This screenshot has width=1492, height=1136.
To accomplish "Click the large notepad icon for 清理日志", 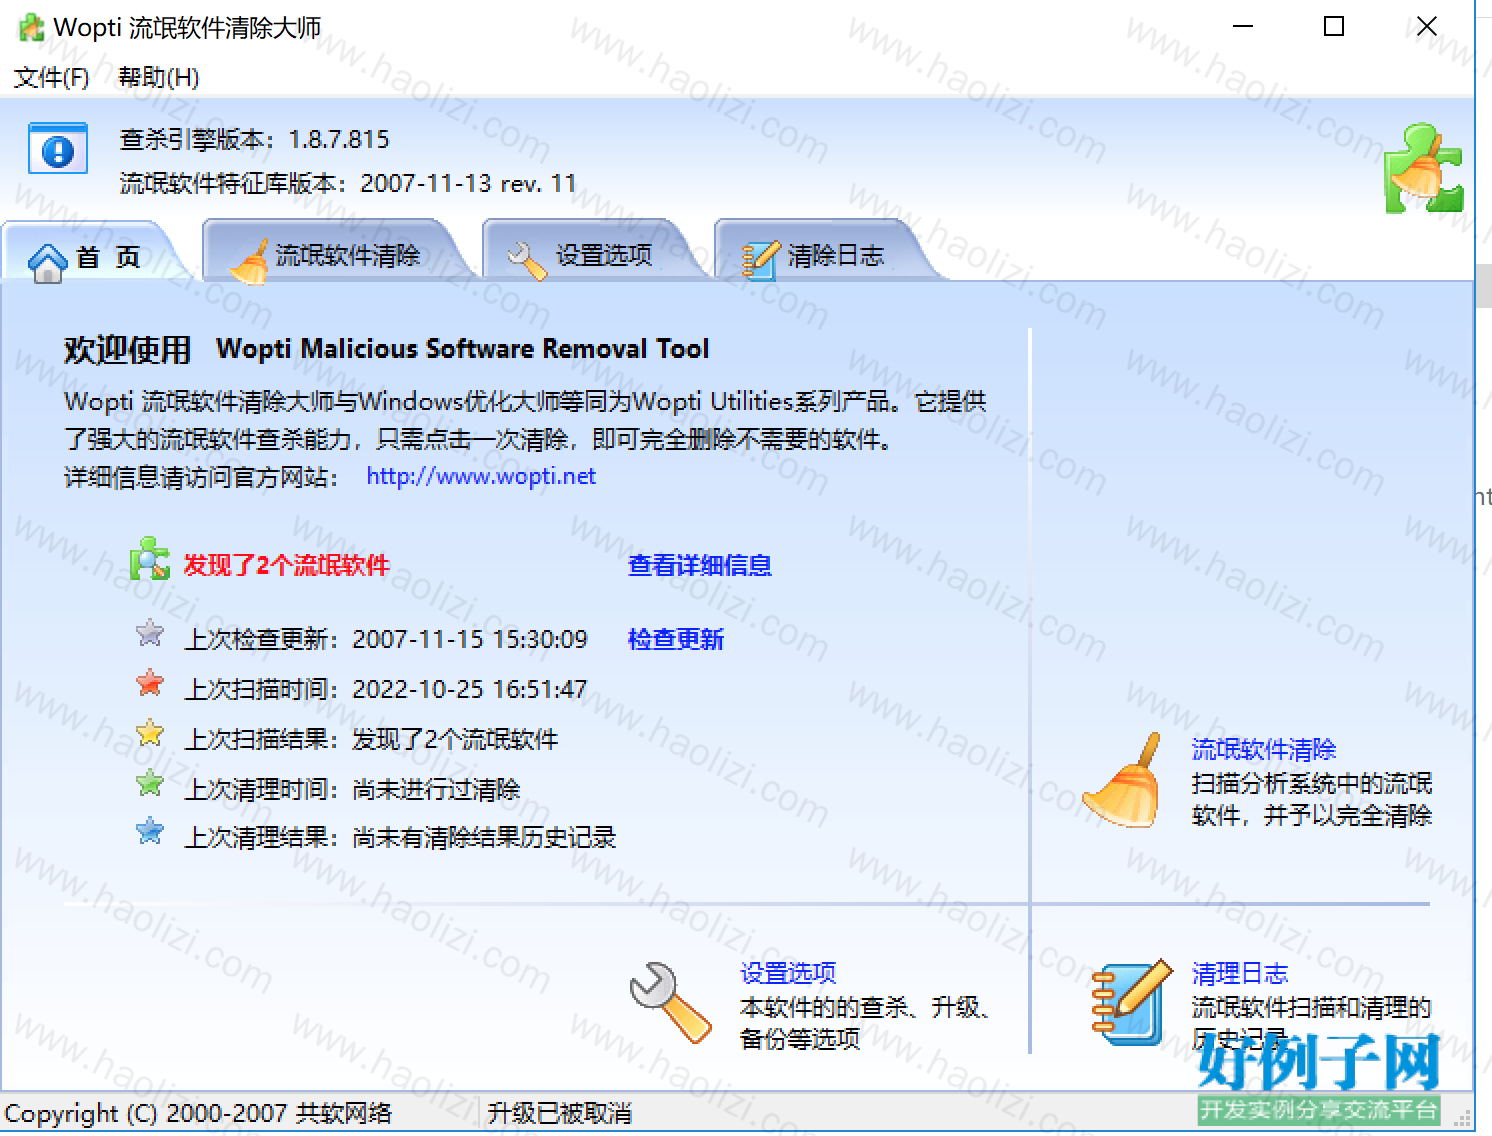I will [x=1131, y=1002].
